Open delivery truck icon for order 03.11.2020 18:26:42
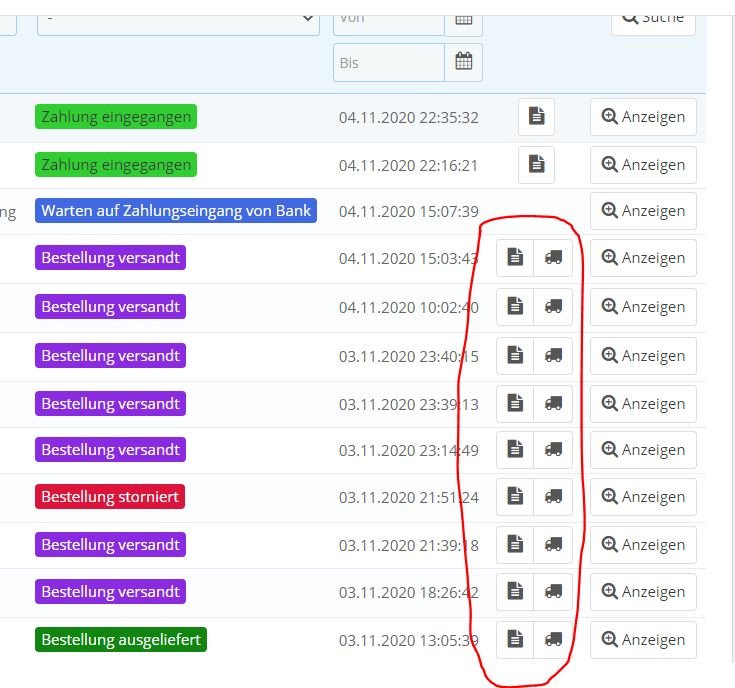 [553, 592]
